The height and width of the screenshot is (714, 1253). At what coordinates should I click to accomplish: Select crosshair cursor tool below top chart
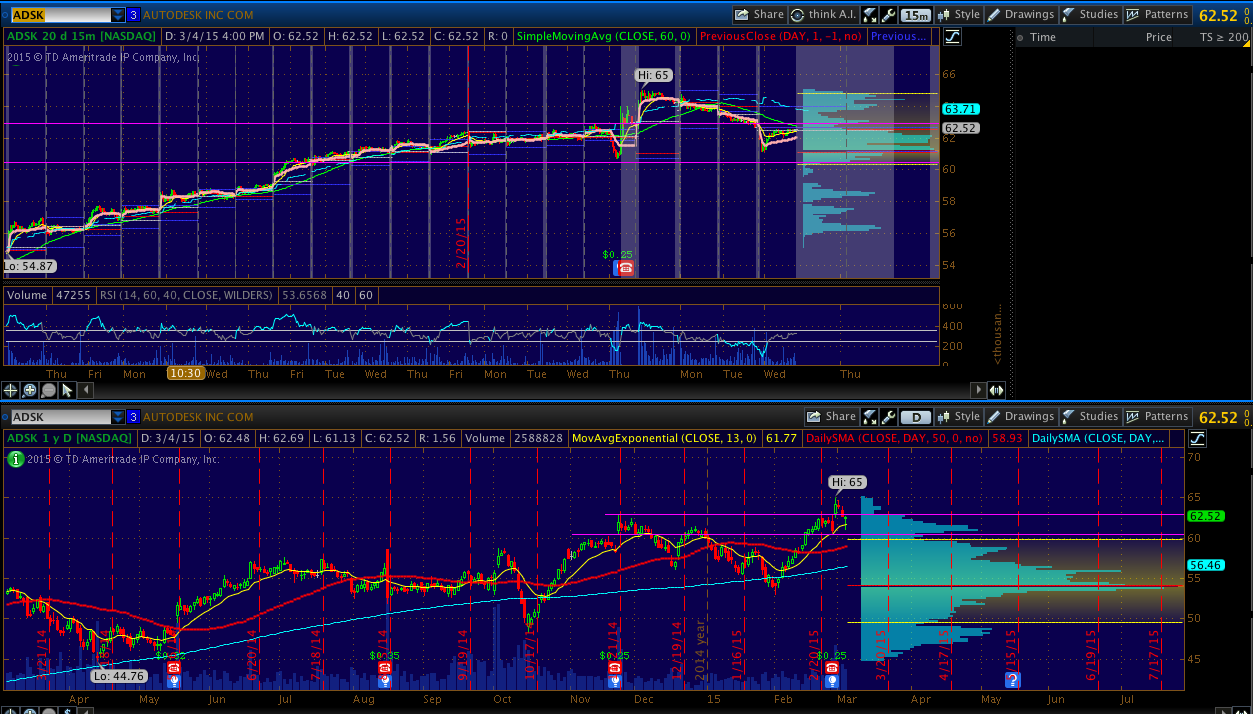coord(12,390)
